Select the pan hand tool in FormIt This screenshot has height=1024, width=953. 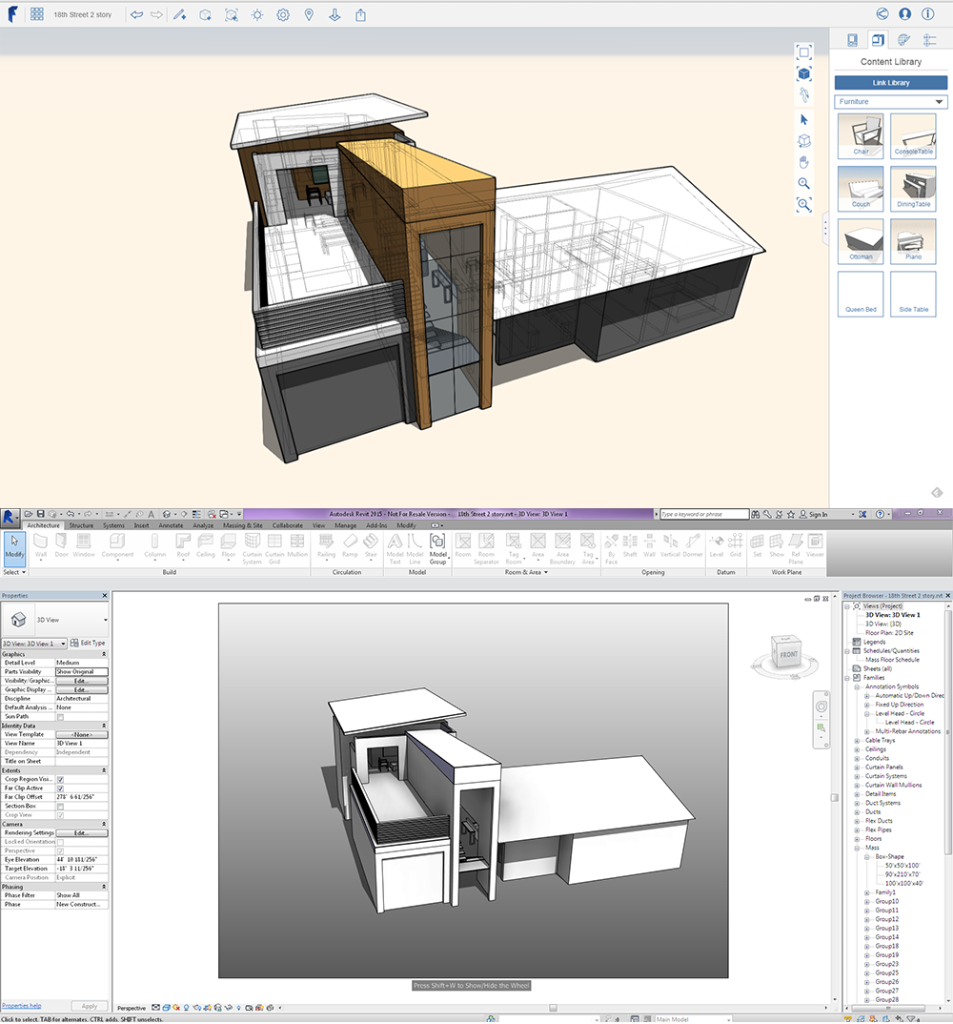tap(804, 162)
